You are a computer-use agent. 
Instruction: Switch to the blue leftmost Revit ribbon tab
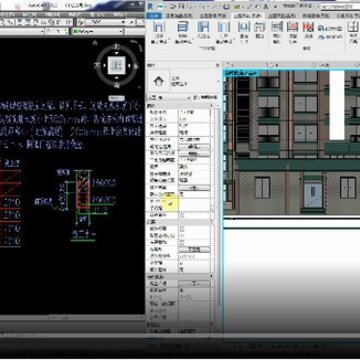pyautogui.click(x=154, y=16)
